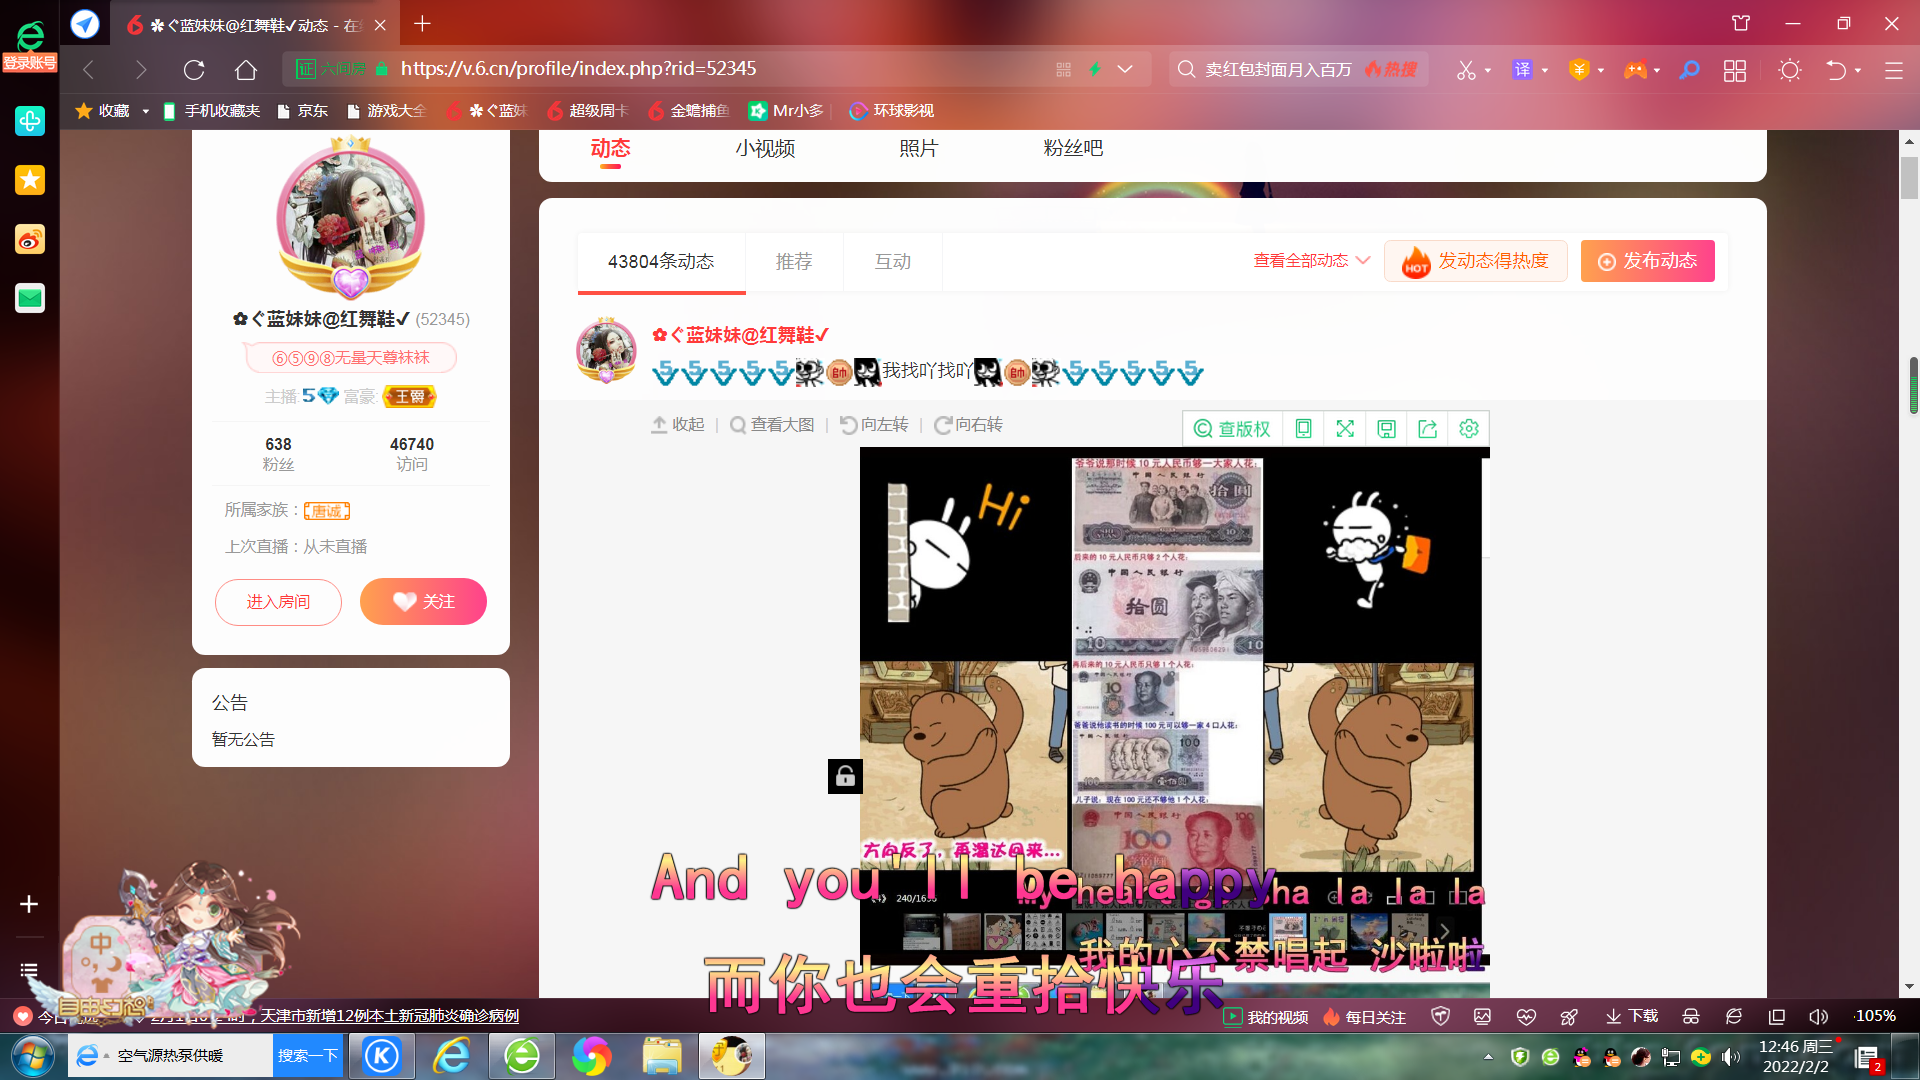Screen dimensions: 1920x1080
Task: Open the scissors screenshot tool
Action: [1466, 70]
